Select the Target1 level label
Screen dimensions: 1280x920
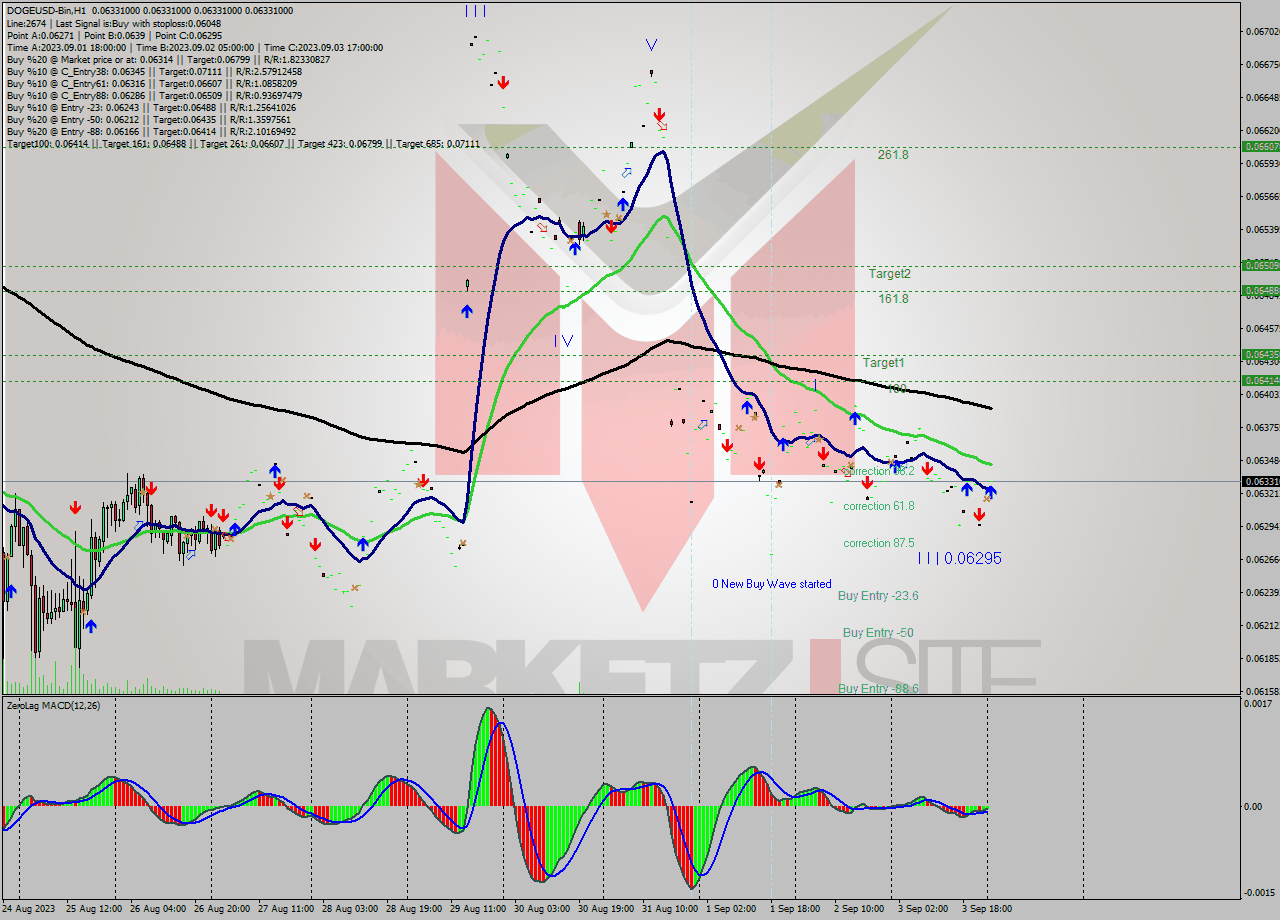884,363
